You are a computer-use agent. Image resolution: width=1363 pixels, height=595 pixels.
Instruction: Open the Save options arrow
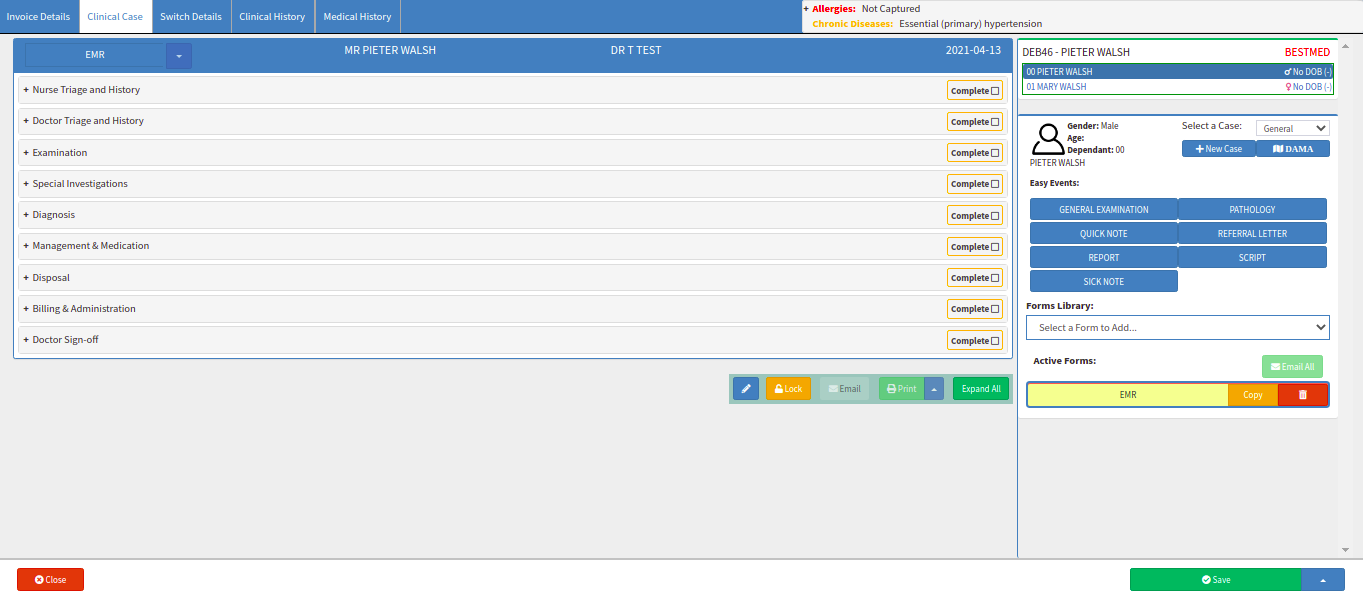point(1323,580)
